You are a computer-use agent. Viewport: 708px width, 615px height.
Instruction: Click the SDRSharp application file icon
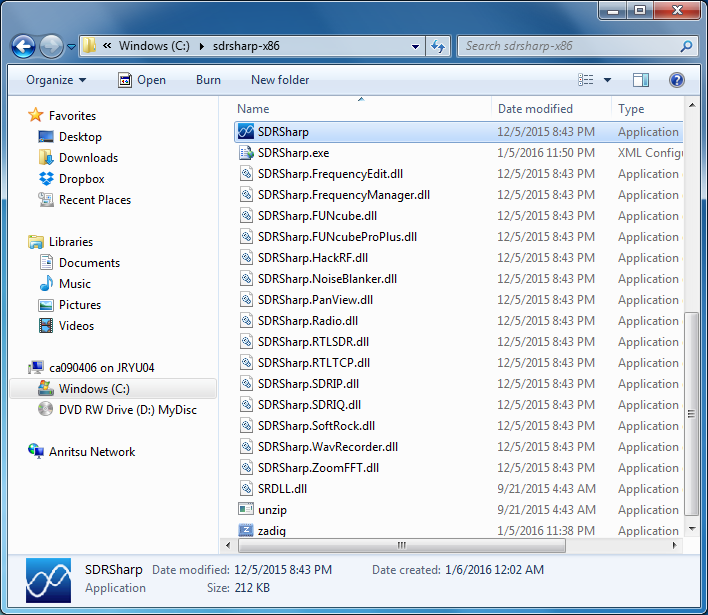246,132
